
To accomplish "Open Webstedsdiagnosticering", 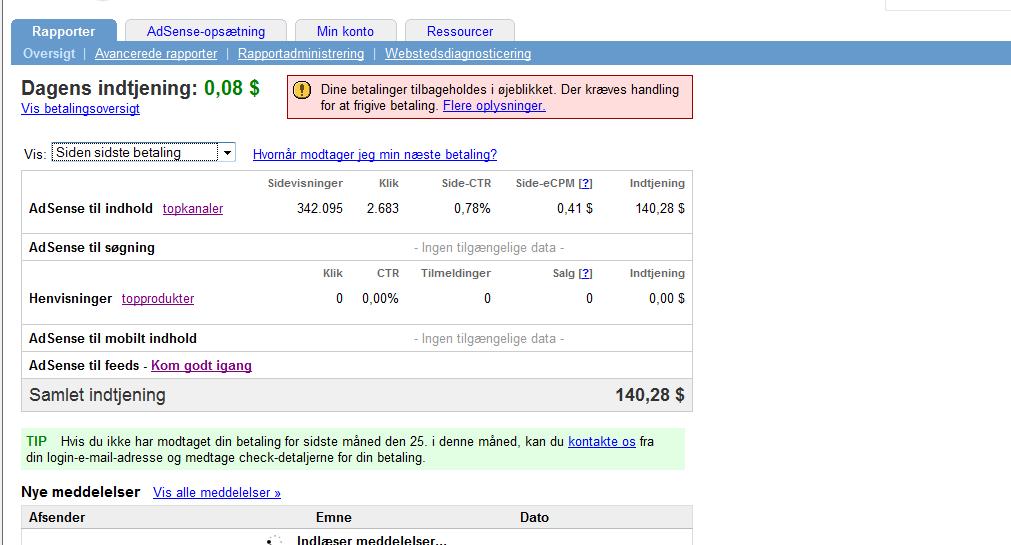I will click(x=458, y=54).
